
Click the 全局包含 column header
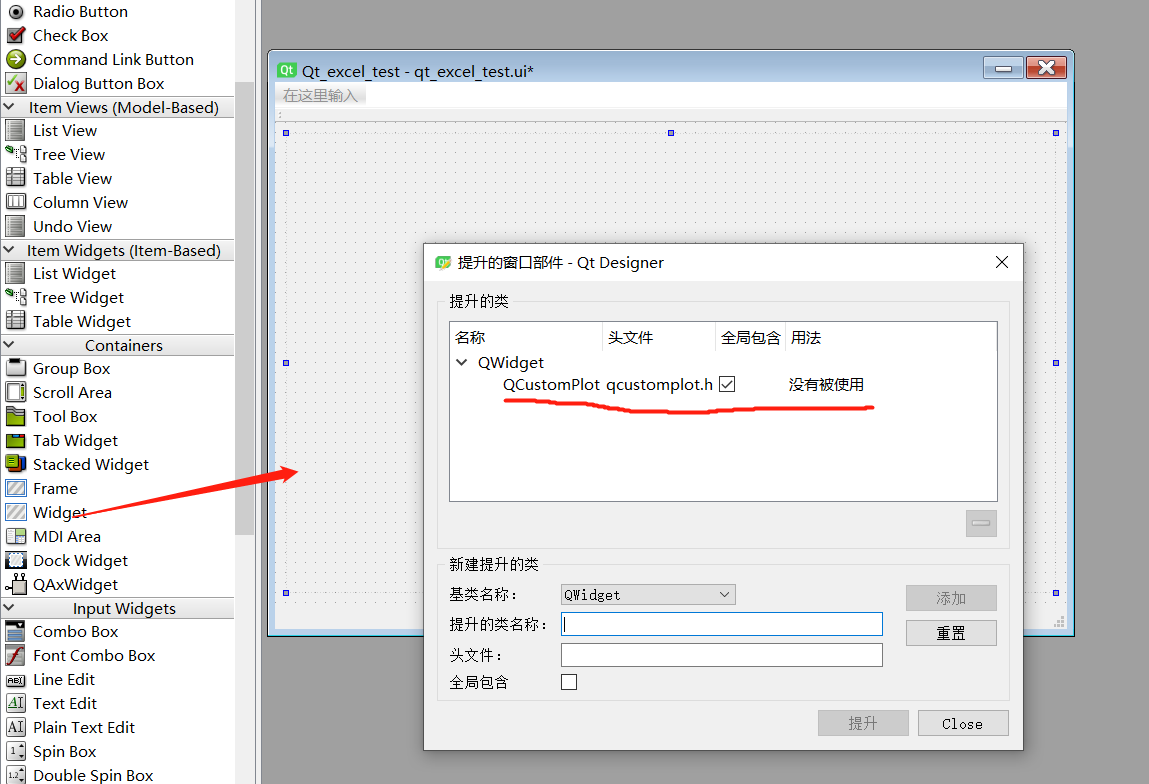(x=750, y=337)
